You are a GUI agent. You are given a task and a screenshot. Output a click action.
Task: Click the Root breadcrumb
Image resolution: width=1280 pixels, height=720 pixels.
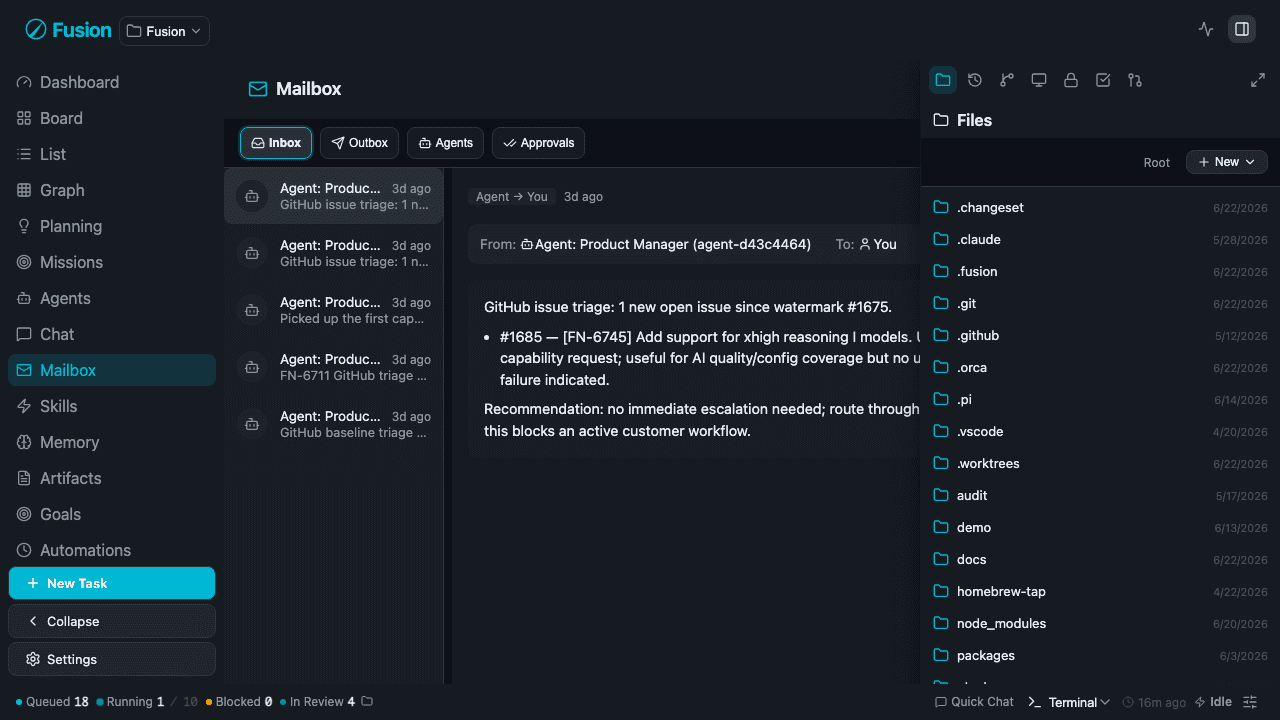coord(1157,162)
